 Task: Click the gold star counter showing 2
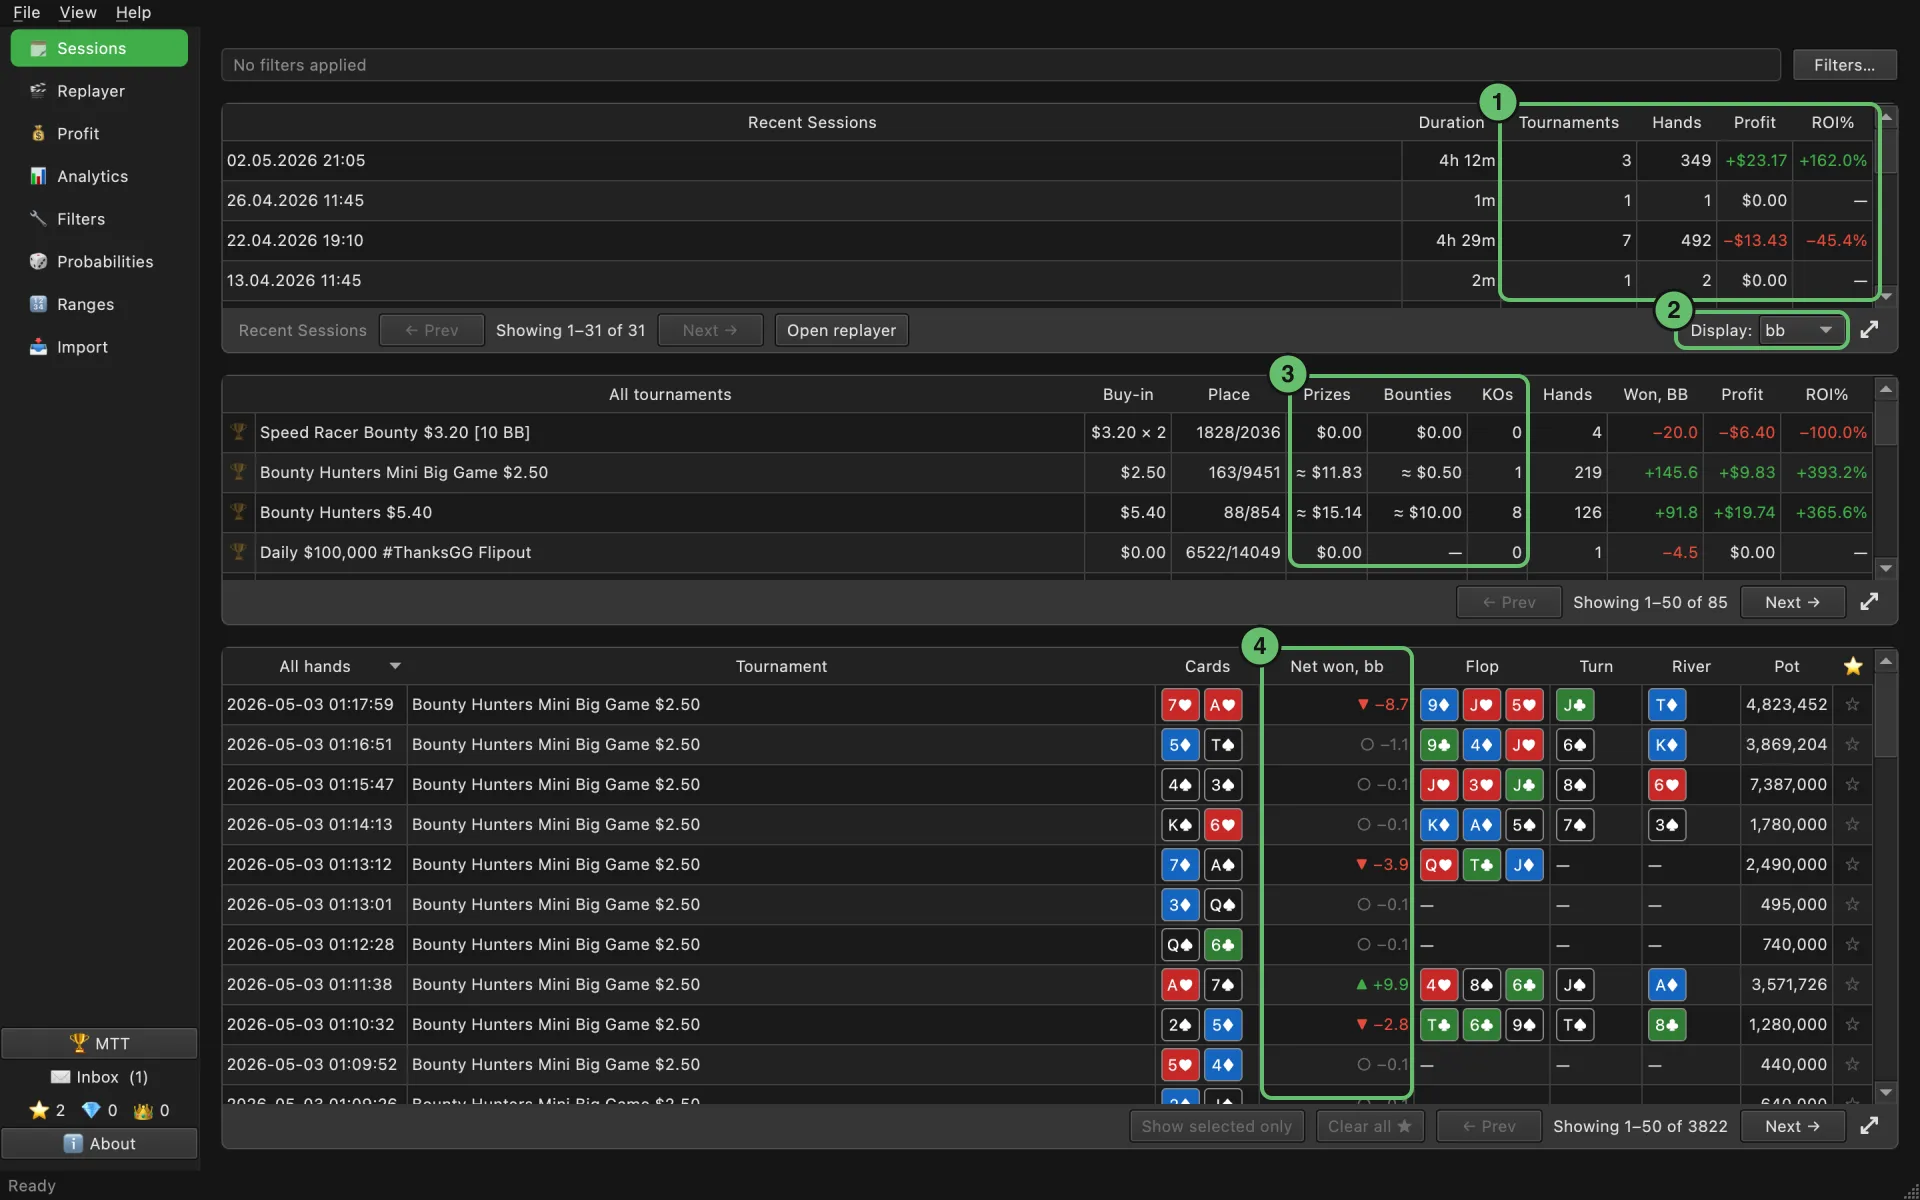coord(47,1110)
